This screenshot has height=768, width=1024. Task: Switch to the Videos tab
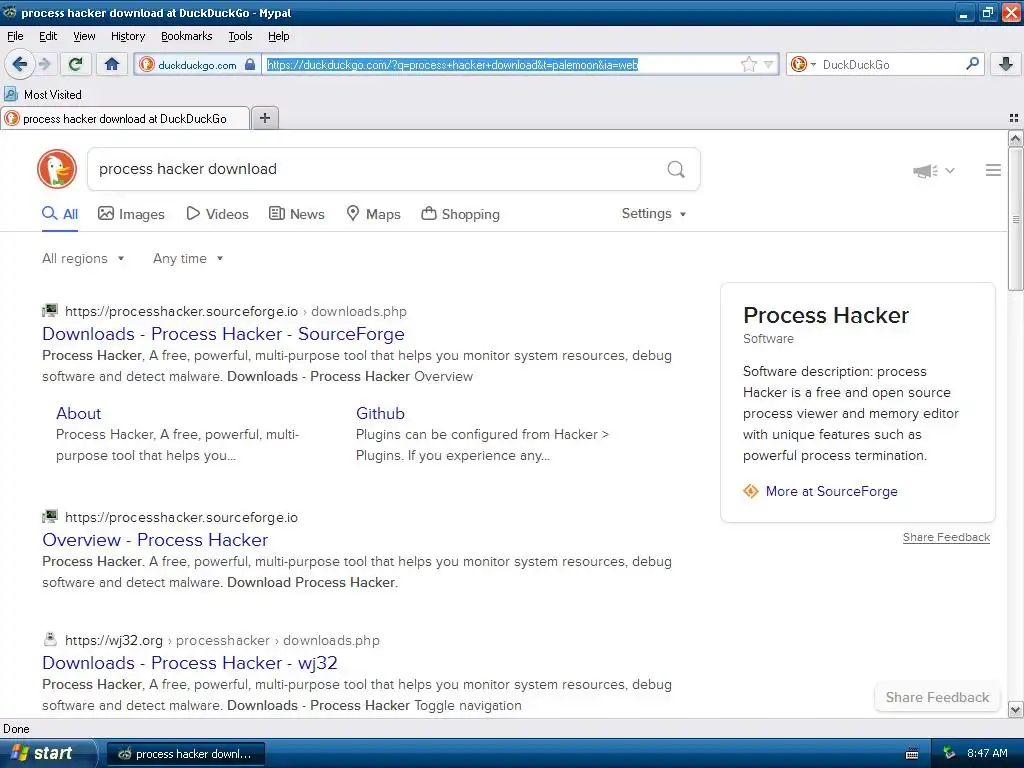pyautogui.click(x=217, y=214)
